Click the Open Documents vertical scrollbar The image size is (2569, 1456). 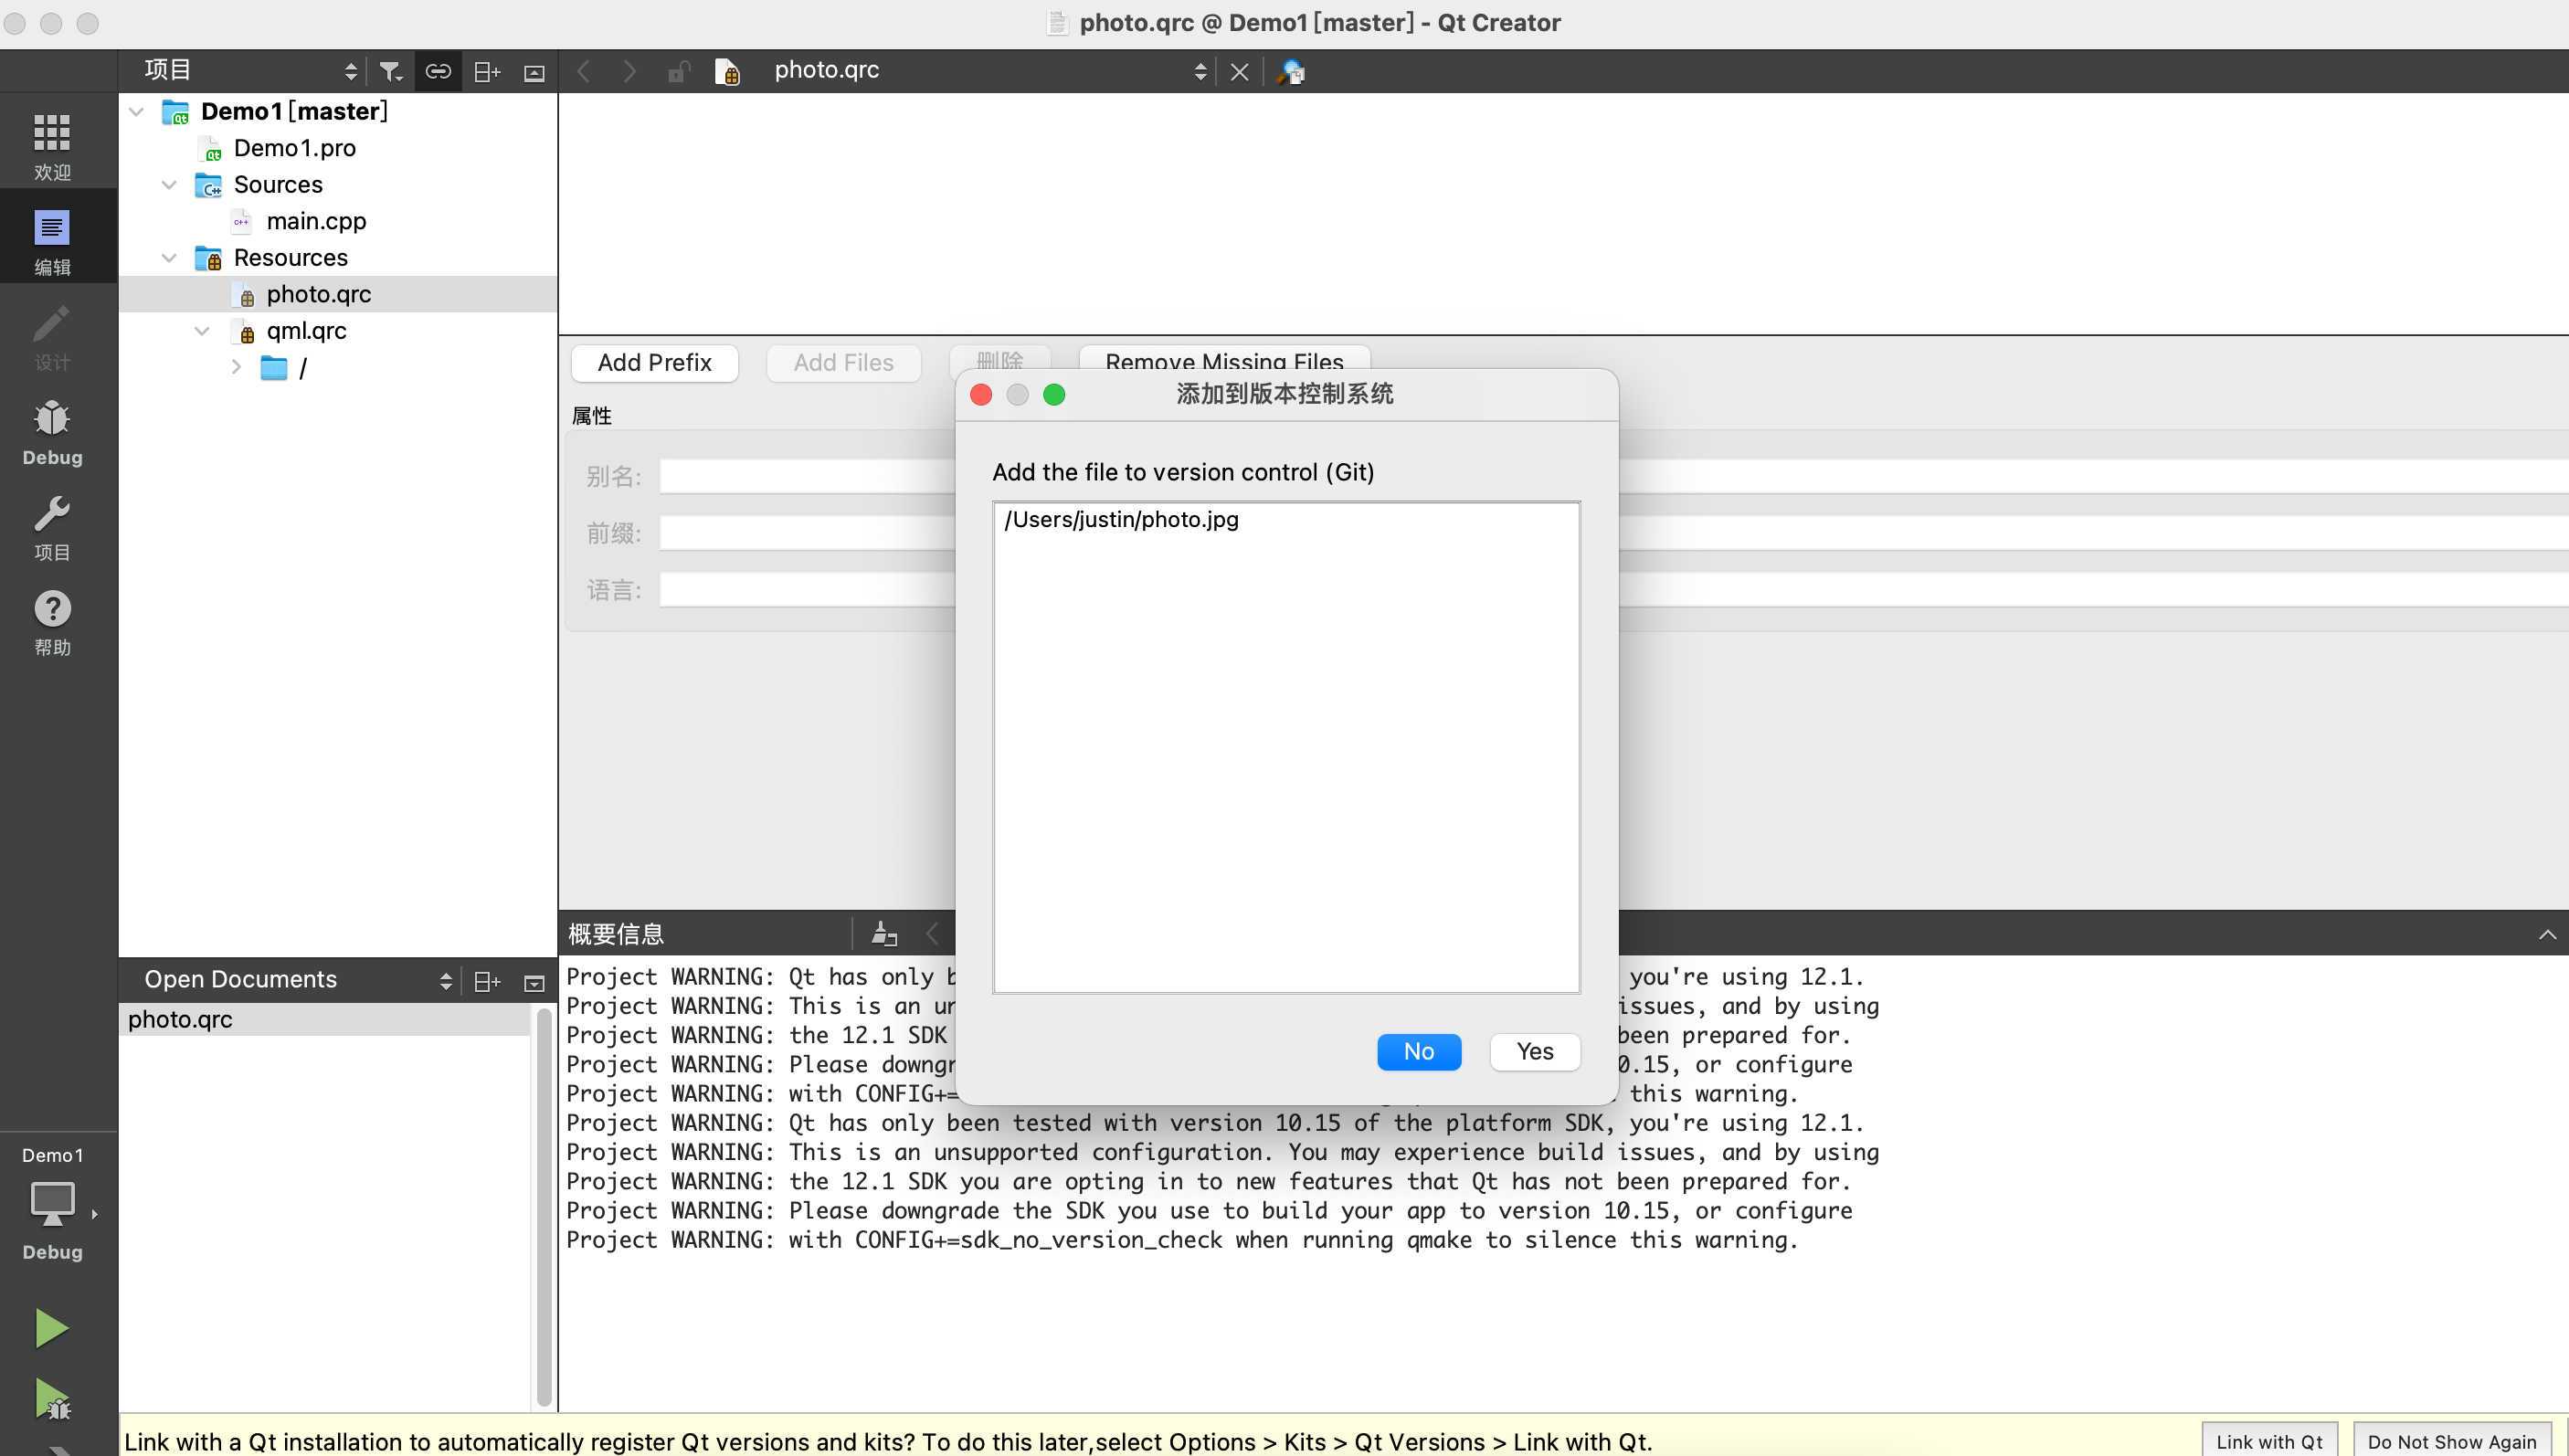(544, 1207)
